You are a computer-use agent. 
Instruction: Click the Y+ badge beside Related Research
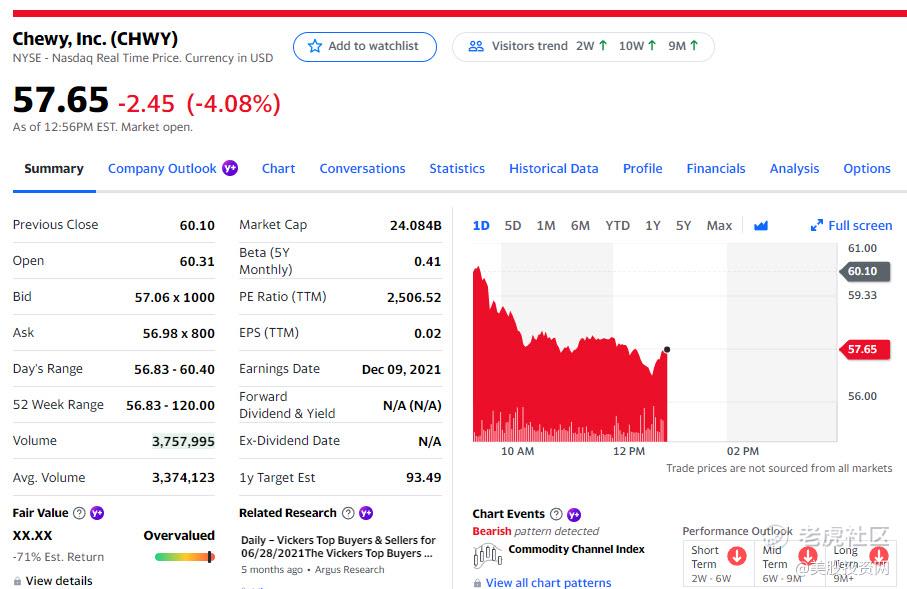pos(366,513)
